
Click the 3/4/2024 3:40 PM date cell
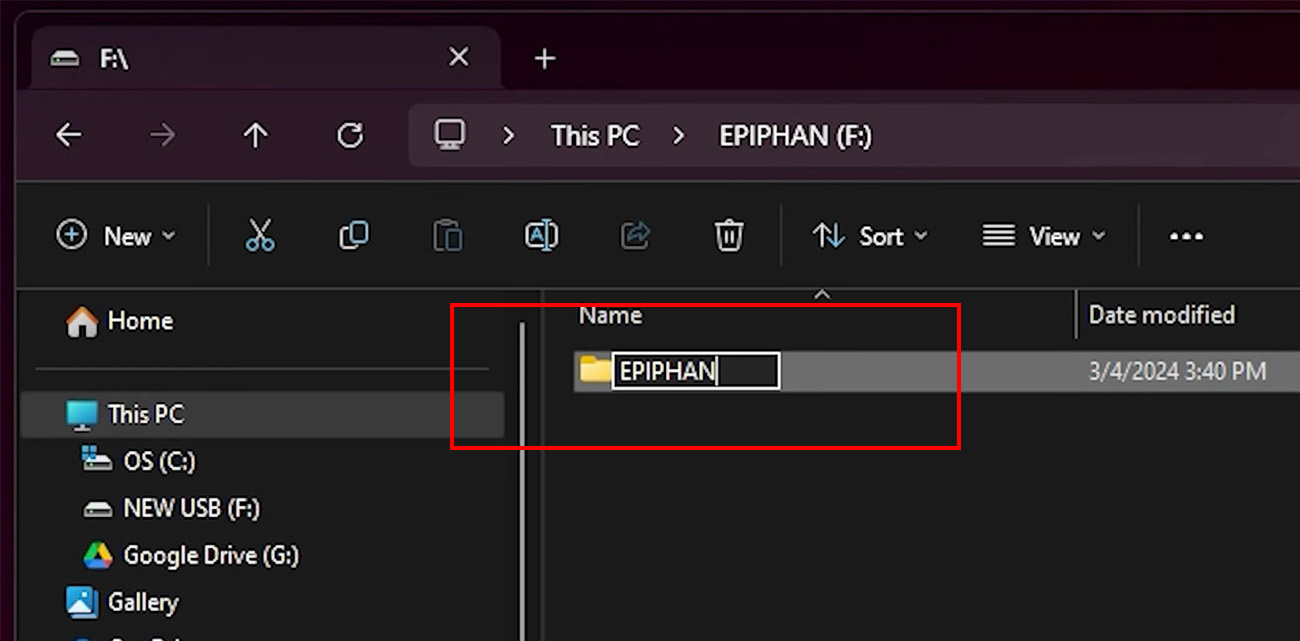[1177, 371]
